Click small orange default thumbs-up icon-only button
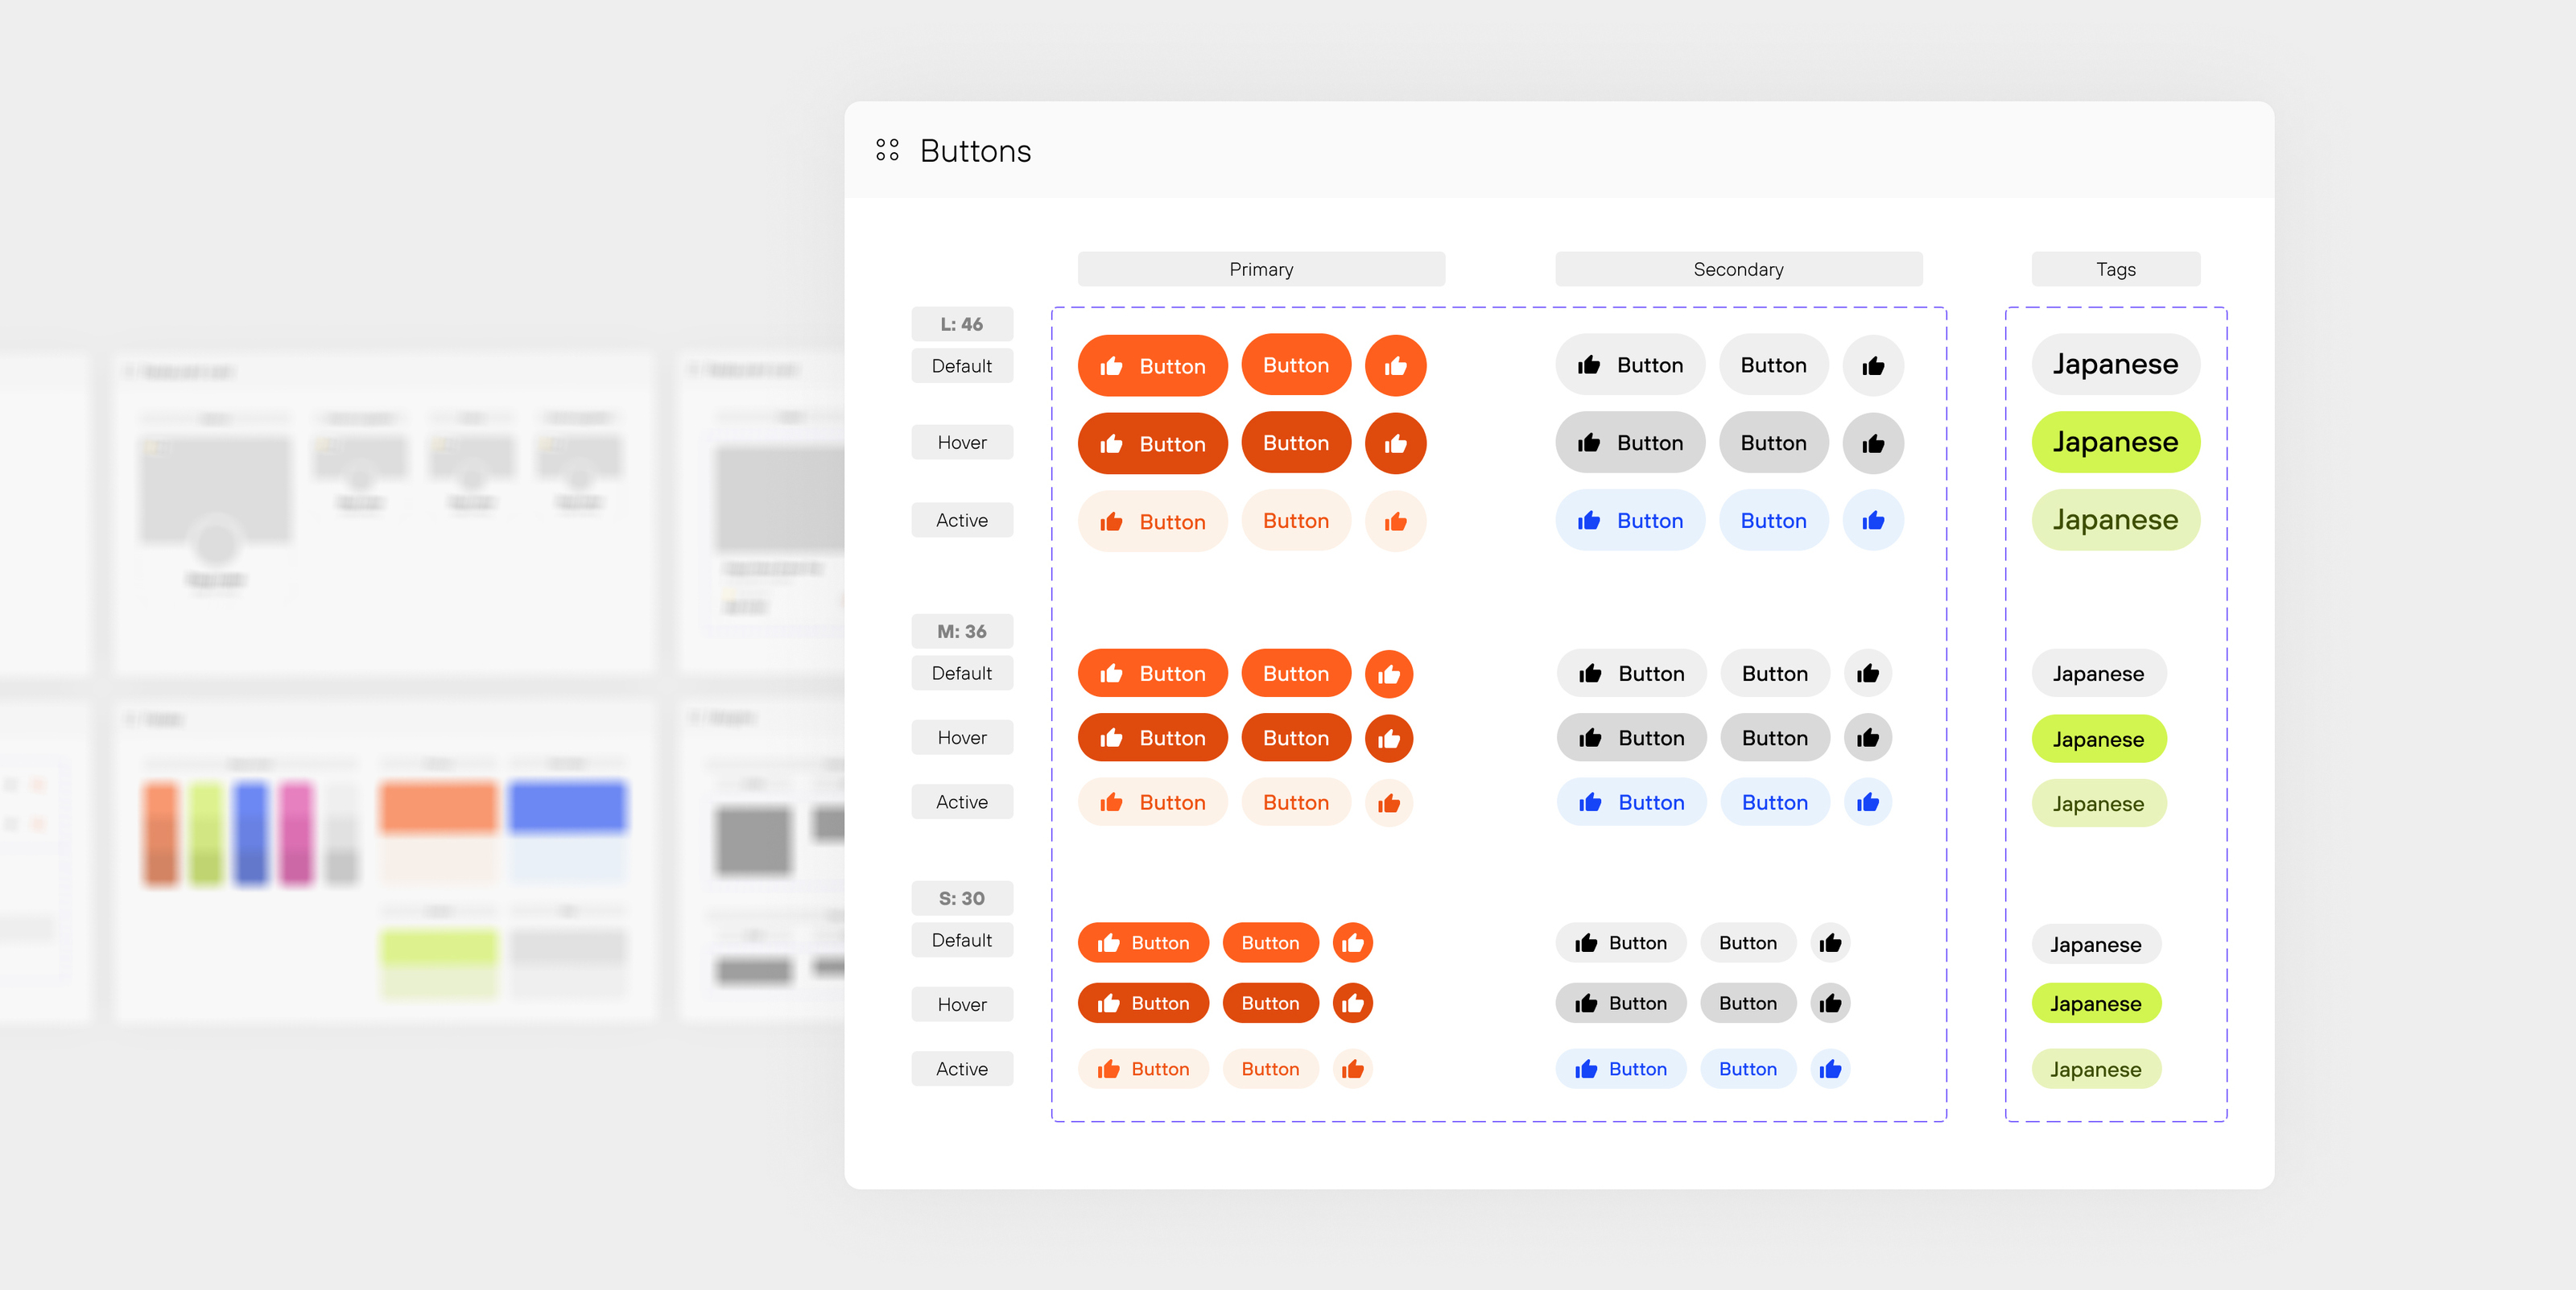Image resolution: width=2576 pixels, height=1290 pixels. [x=1352, y=943]
